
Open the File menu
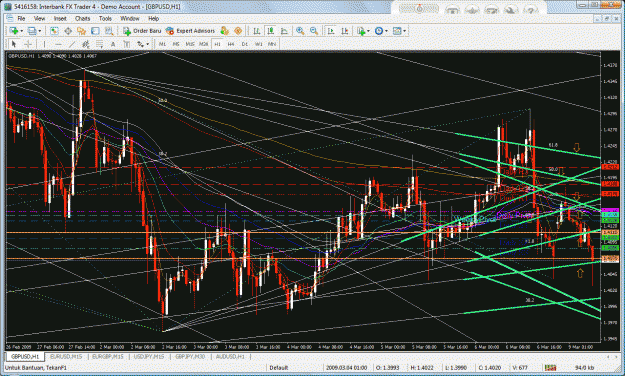[x=21, y=18]
